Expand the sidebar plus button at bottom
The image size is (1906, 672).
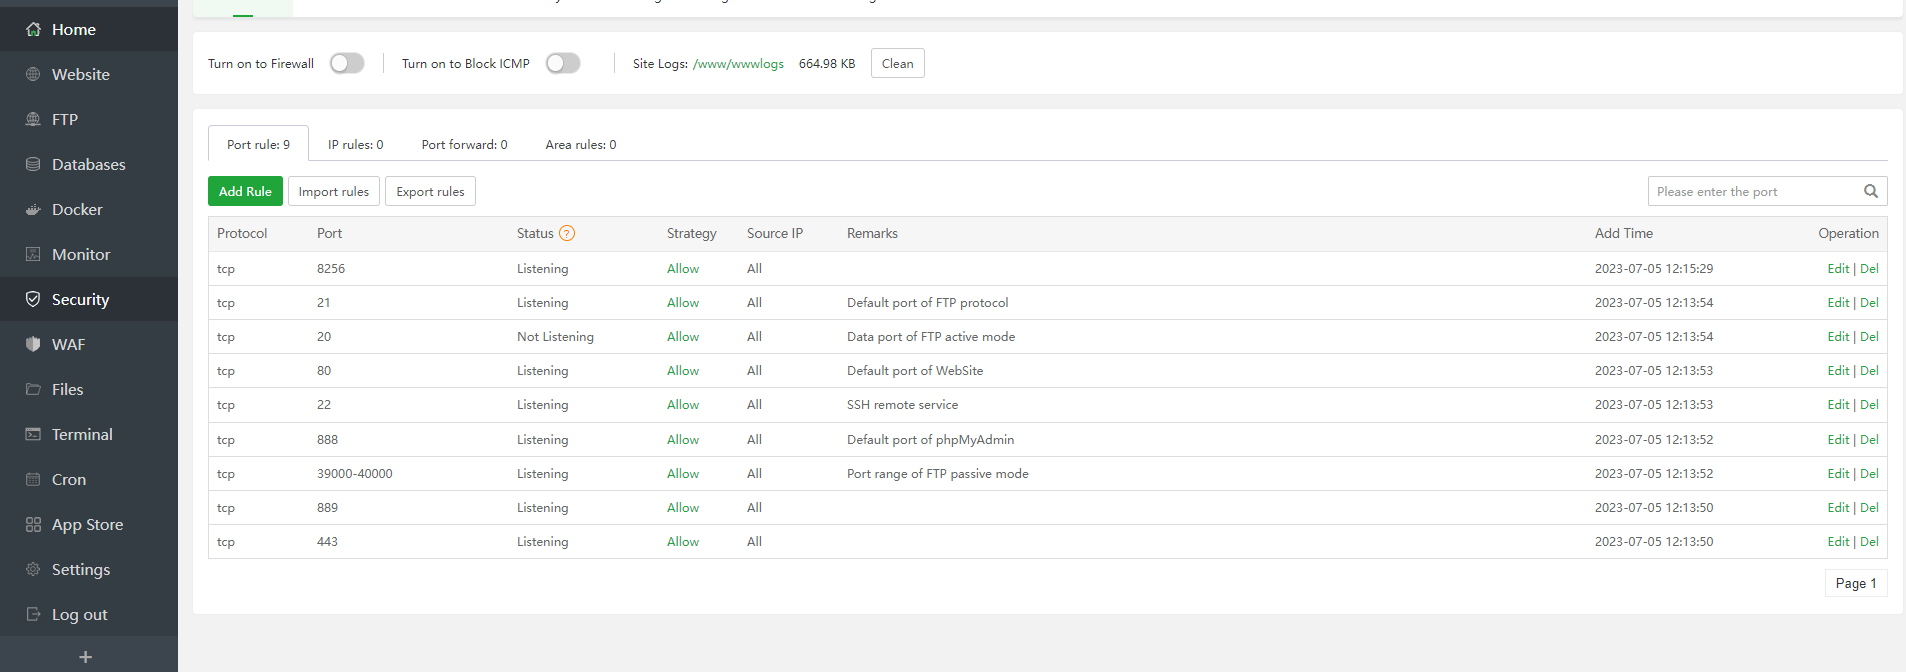(86, 657)
